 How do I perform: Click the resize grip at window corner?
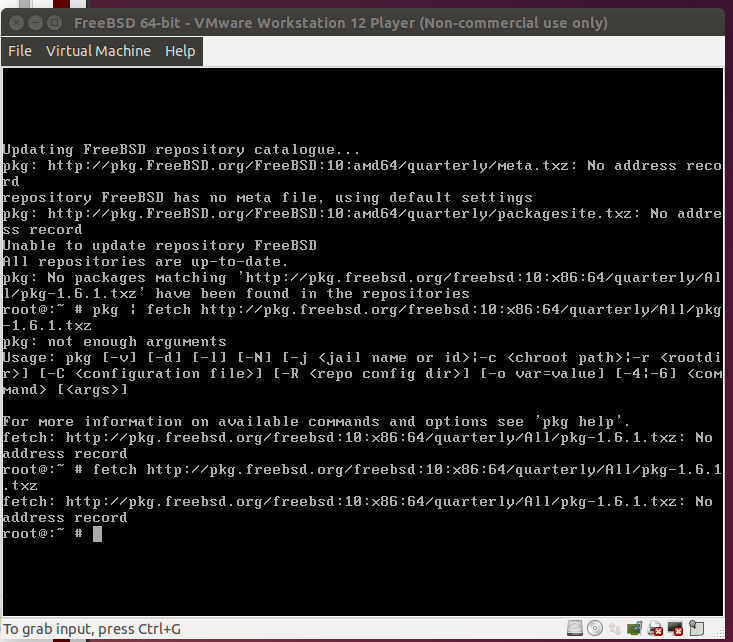719,635
